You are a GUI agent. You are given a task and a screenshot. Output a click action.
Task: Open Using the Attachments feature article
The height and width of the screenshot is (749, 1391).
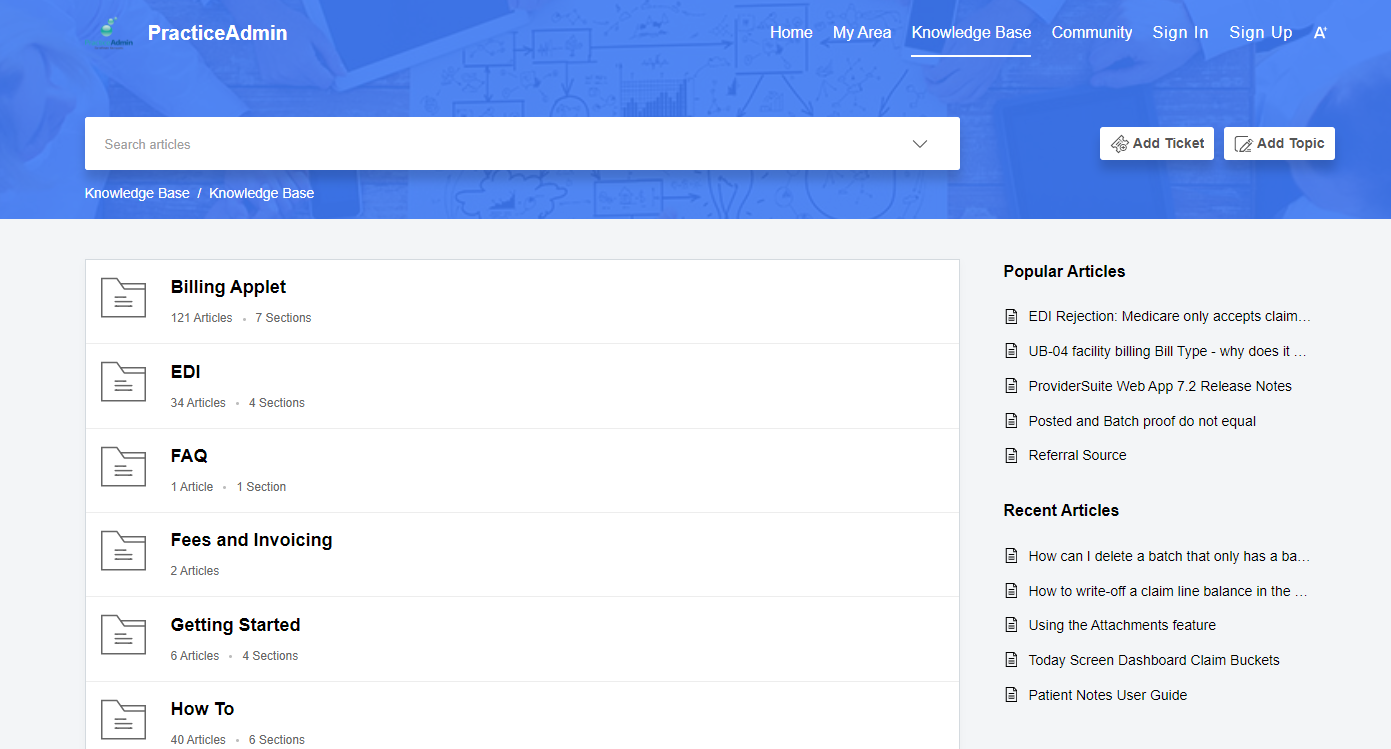point(1122,625)
